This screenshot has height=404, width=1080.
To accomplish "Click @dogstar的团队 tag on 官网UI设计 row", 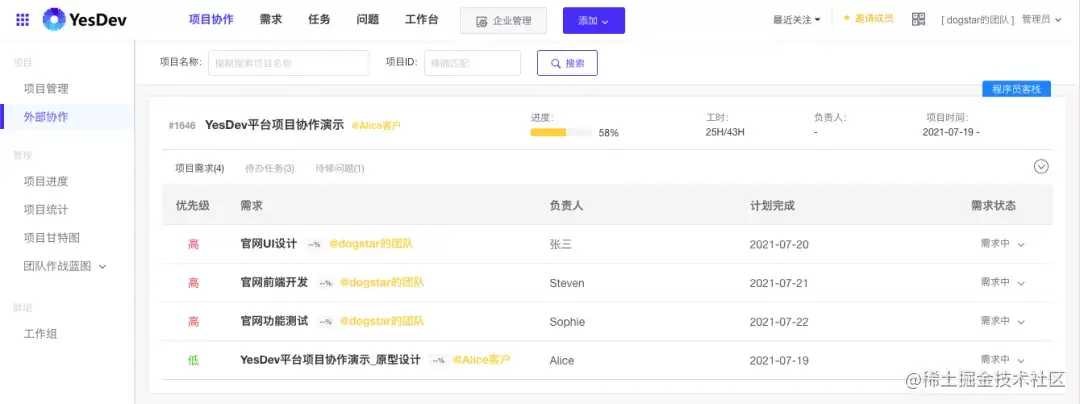I will coord(371,244).
